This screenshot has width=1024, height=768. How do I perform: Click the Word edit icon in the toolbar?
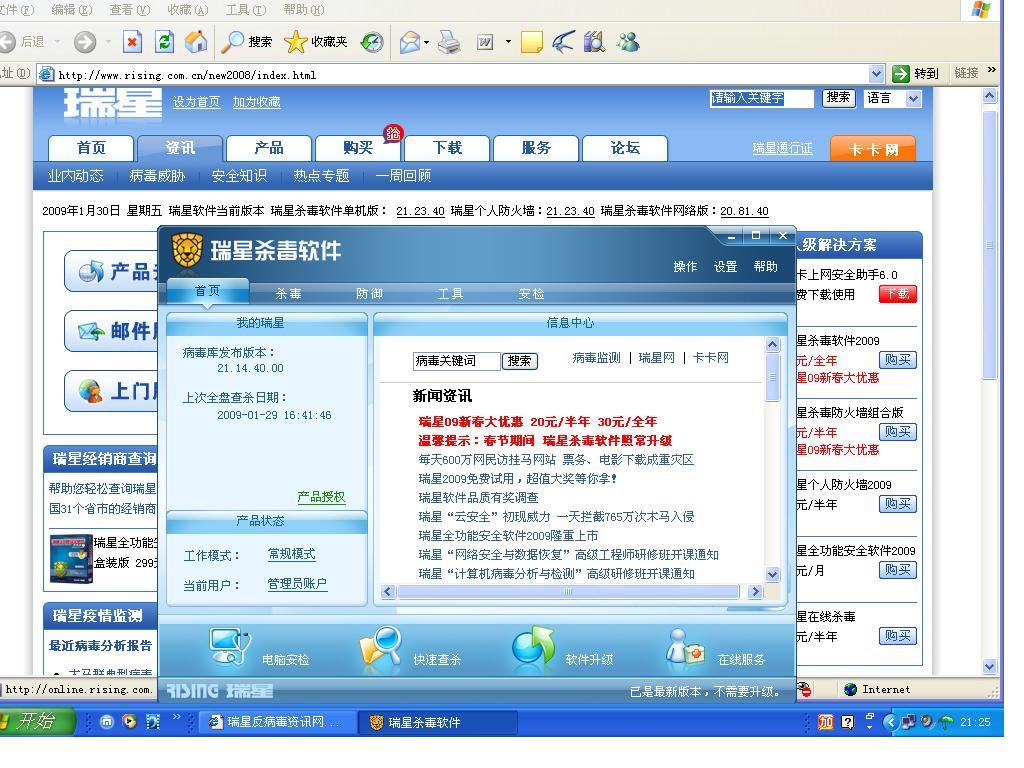(485, 42)
